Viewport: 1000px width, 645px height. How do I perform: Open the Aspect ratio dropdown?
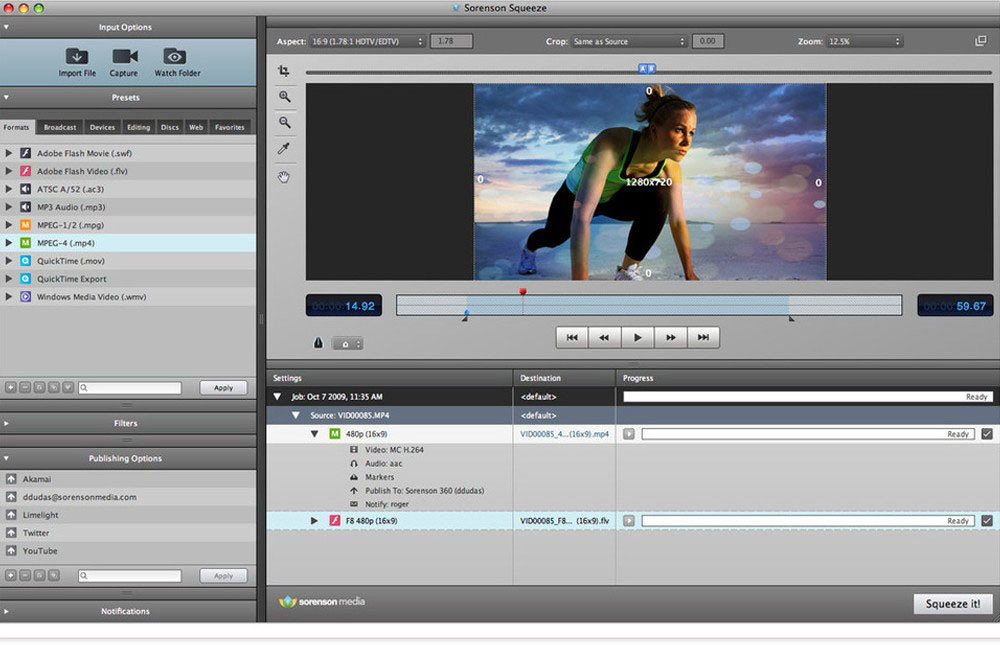pos(367,41)
